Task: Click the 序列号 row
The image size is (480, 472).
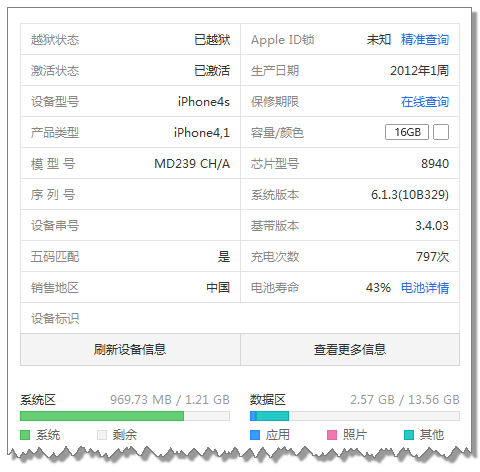Action: coord(130,194)
